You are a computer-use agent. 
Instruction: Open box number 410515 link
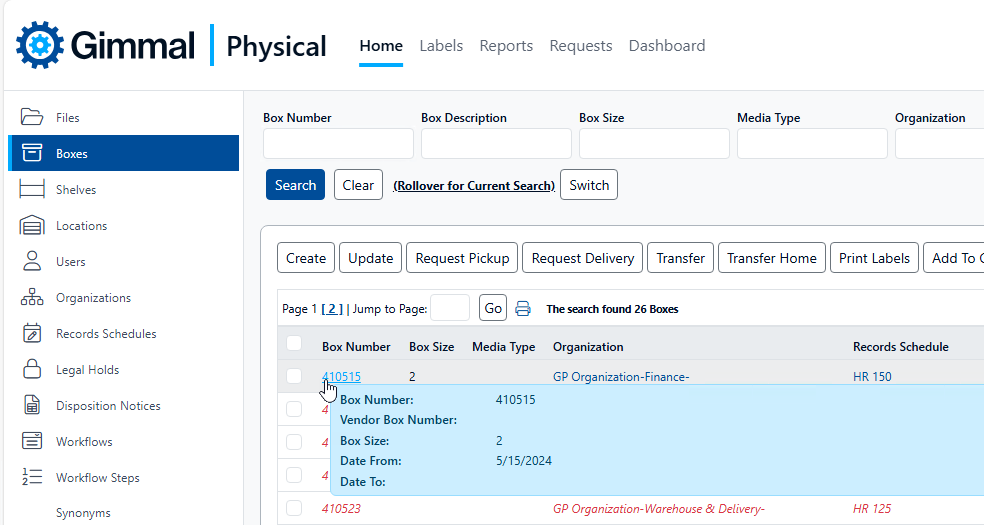(x=341, y=376)
